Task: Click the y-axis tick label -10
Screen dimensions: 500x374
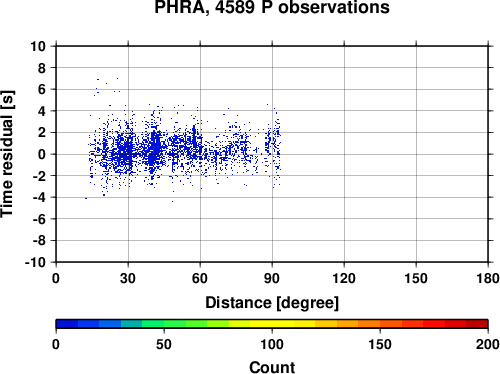Action: 35,262
